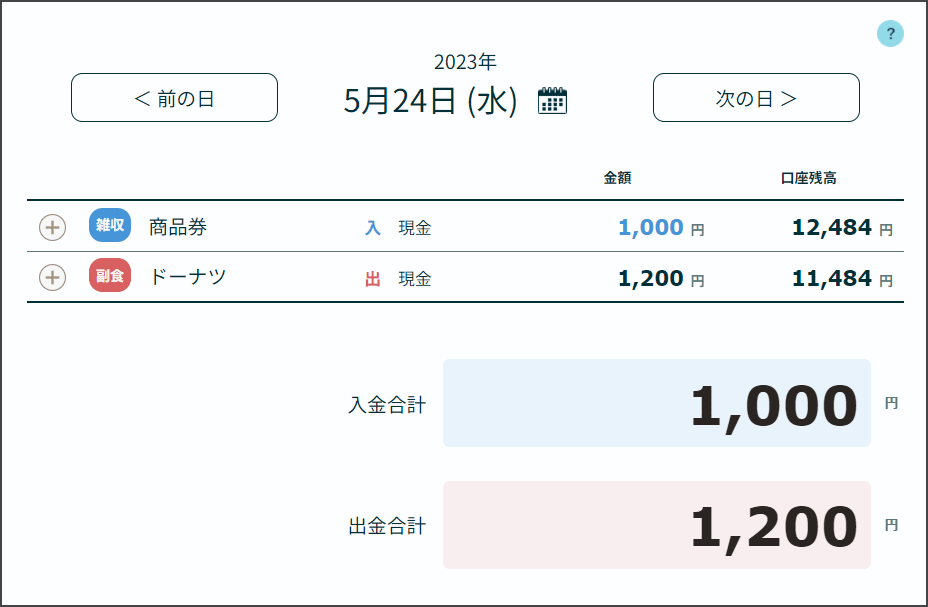Click the 1,200 円 amount in ドーナツ row
928x607 pixels.
coord(660,279)
